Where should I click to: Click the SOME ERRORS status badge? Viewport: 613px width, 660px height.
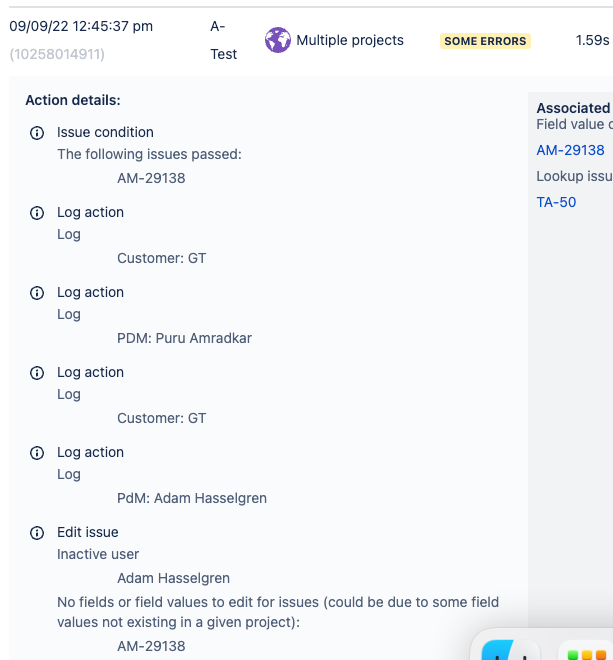(486, 41)
